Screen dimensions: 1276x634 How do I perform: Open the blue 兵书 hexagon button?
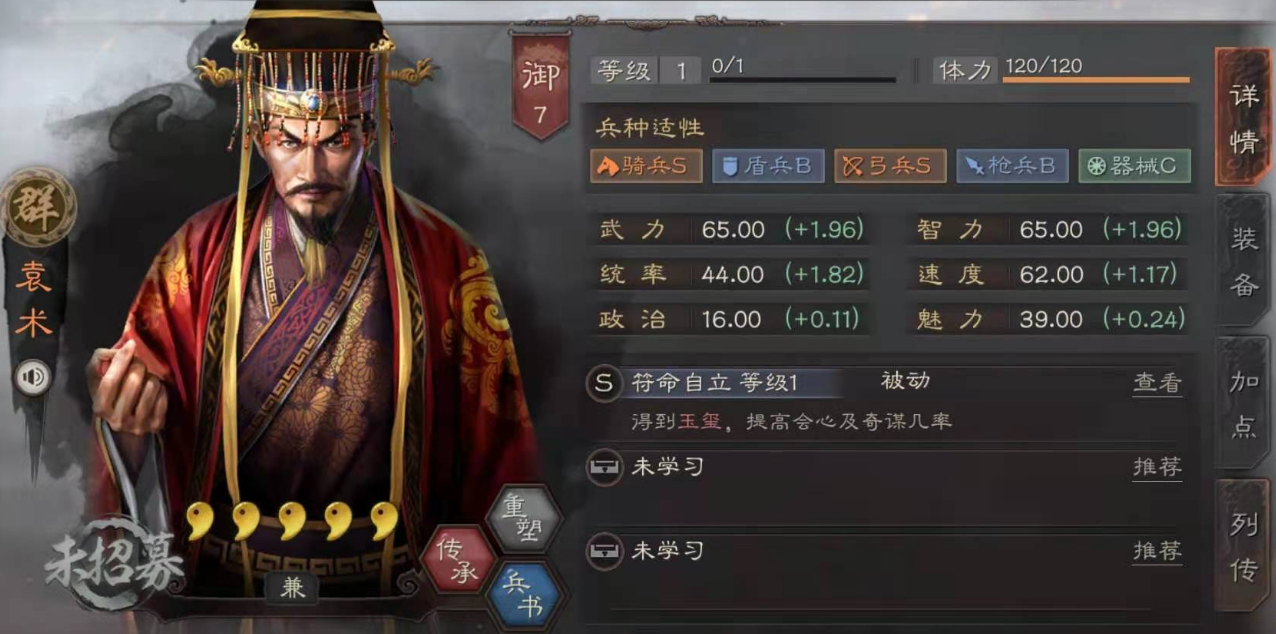[x=523, y=595]
